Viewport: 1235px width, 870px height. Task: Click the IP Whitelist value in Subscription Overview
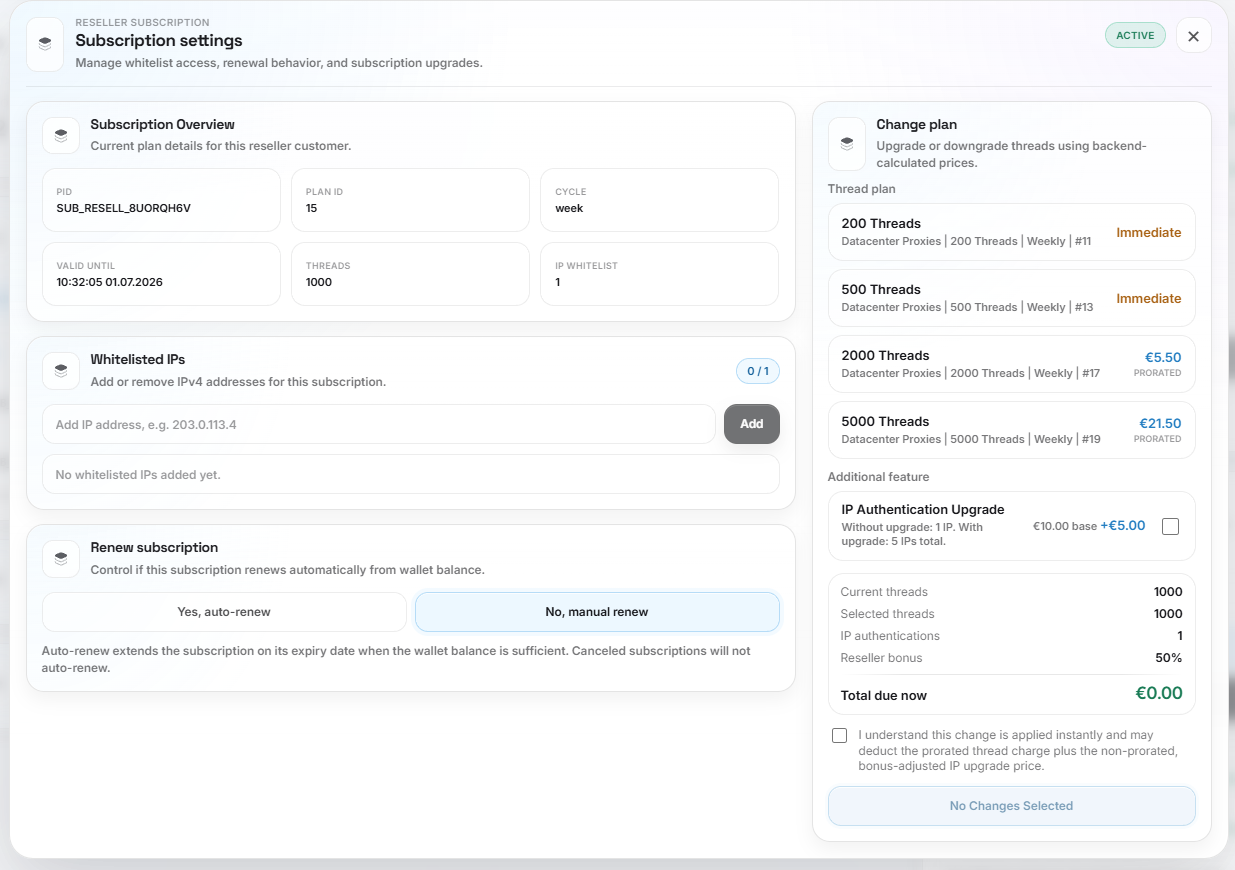pyautogui.click(x=558, y=282)
